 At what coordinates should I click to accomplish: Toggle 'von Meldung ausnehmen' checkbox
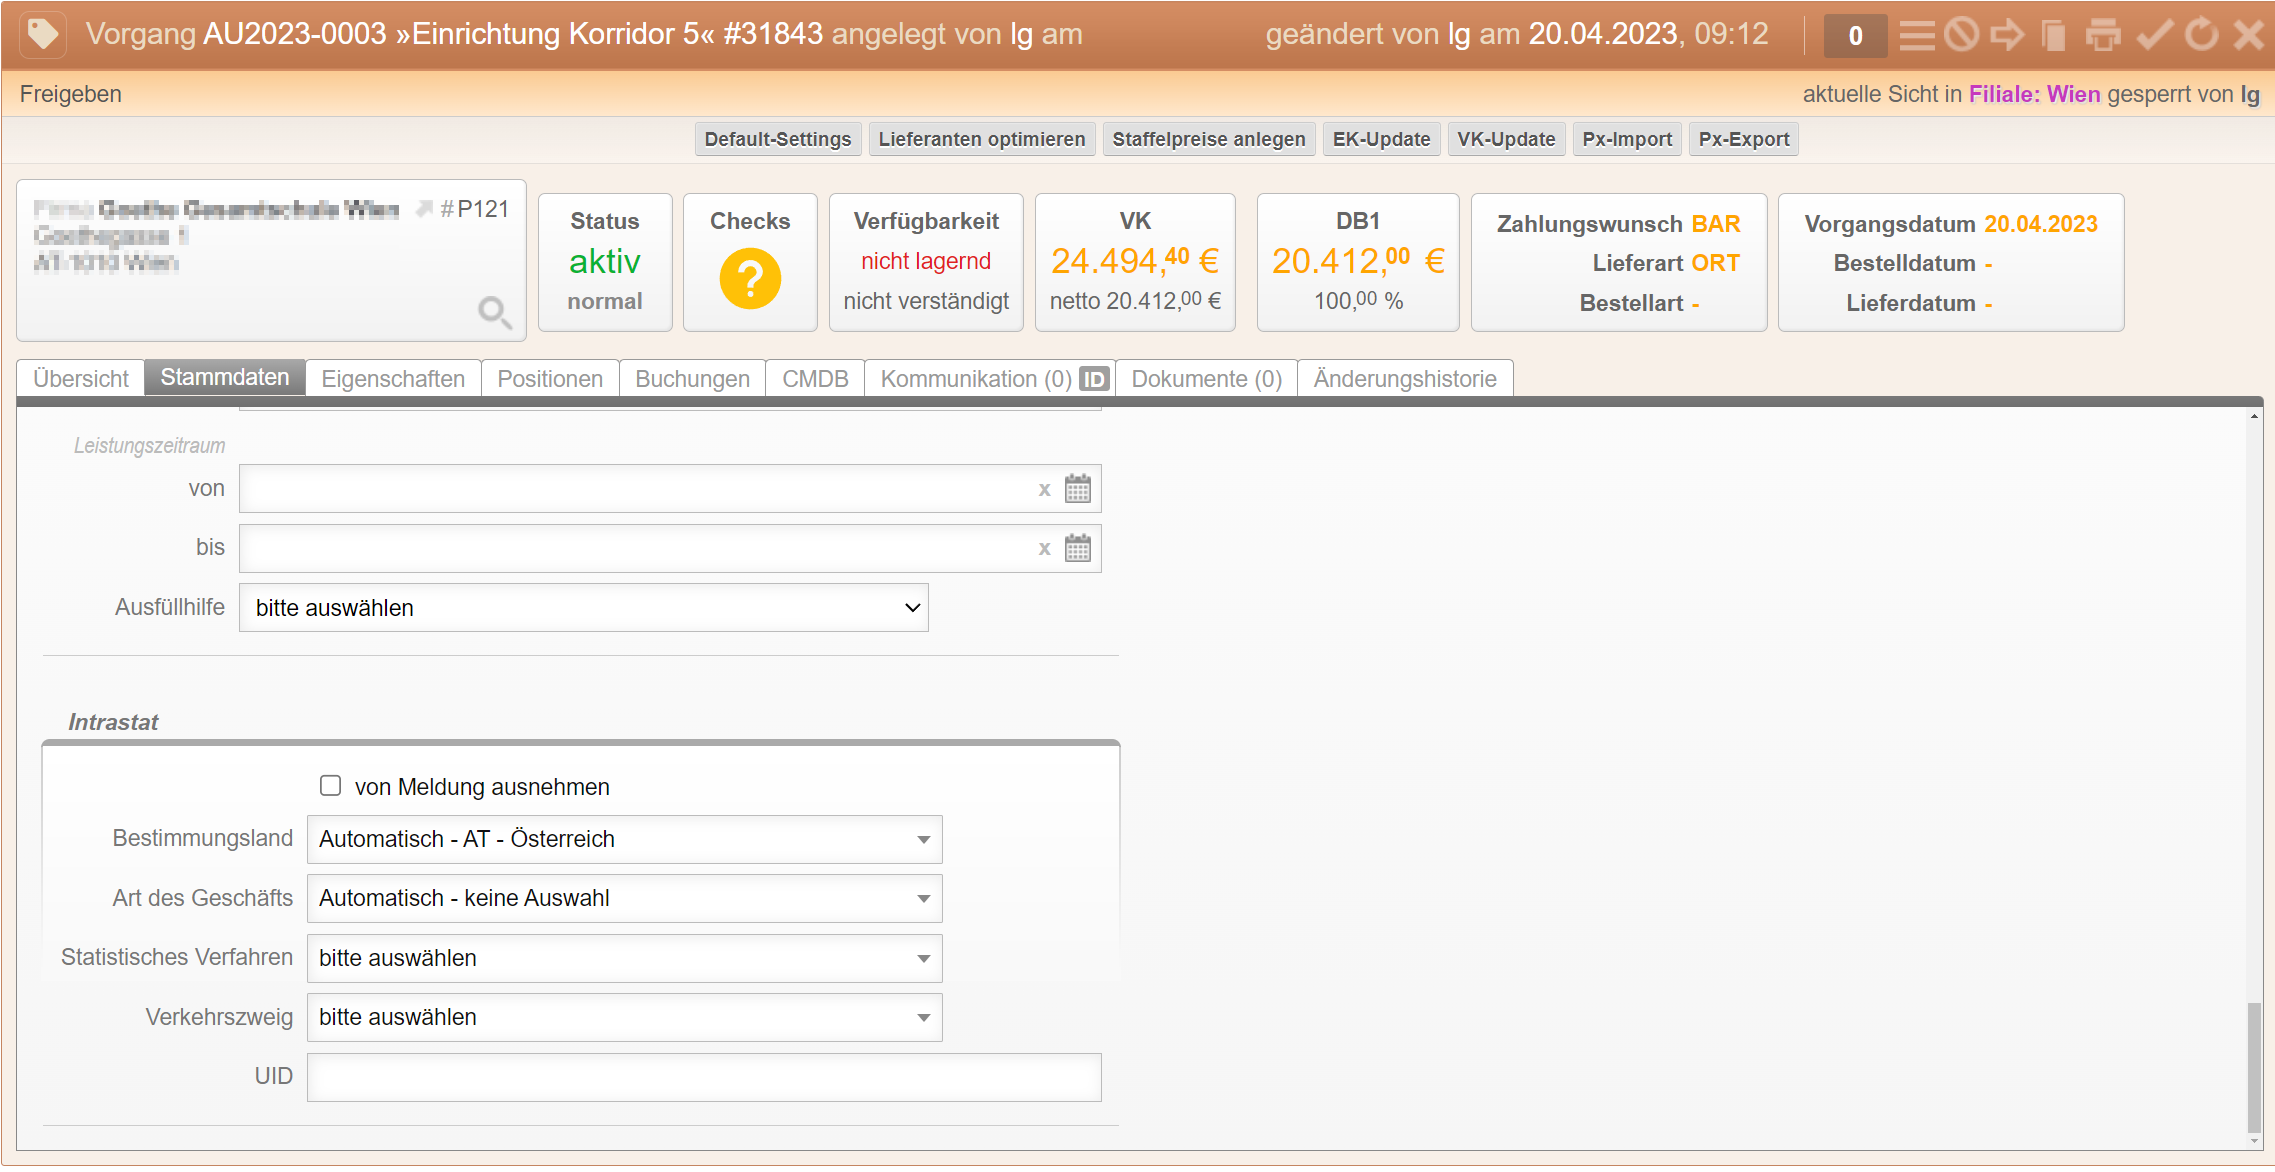[x=330, y=786]
